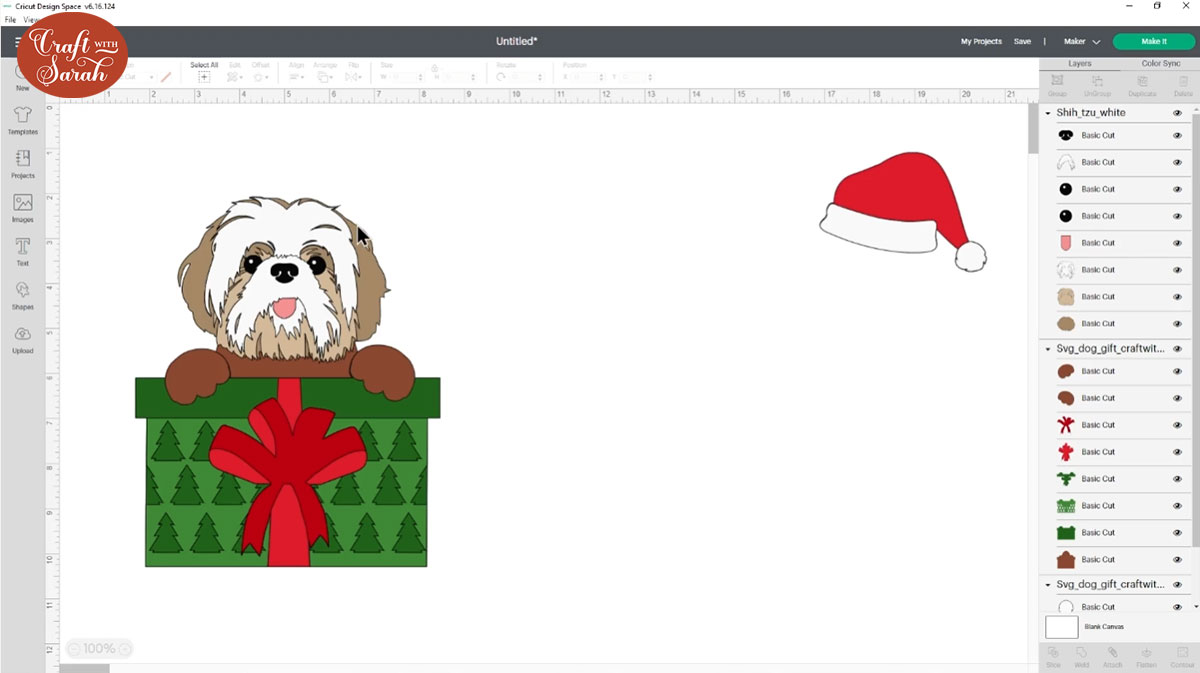Open the Offset tool dropdown
1200x673 pixels.
point(261,77)
